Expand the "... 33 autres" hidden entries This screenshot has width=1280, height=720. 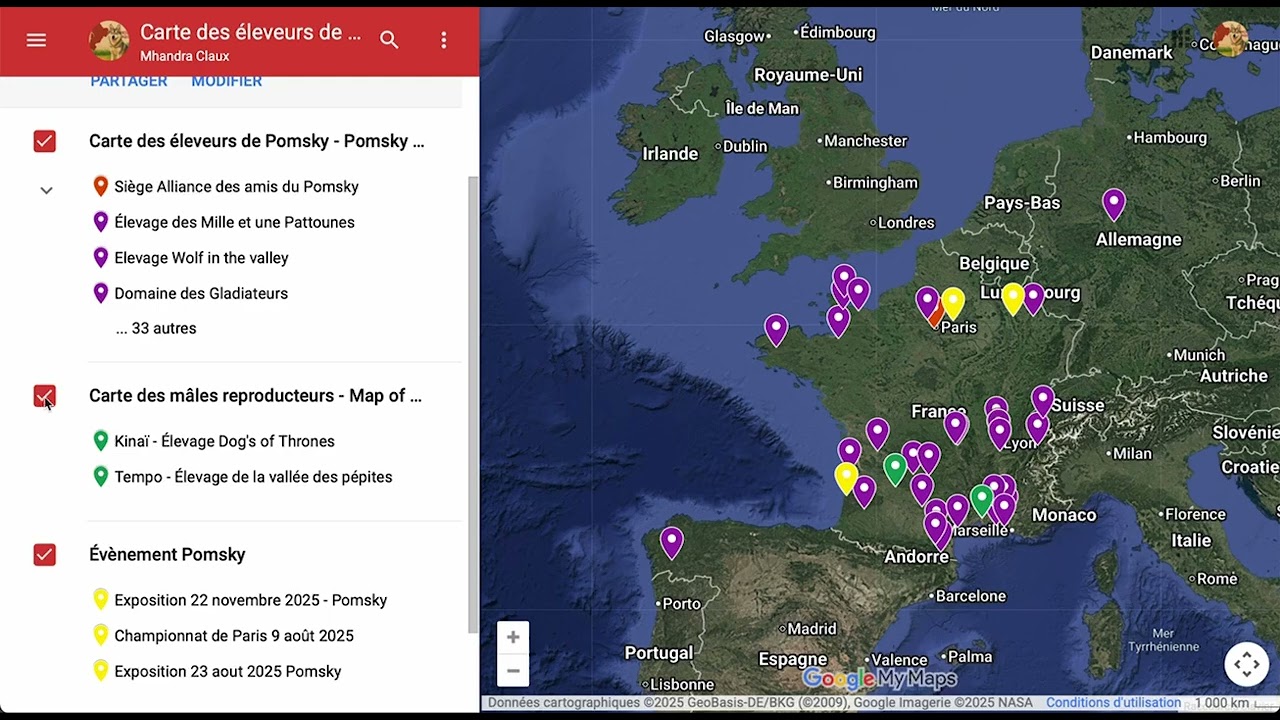tap(156, 328)
